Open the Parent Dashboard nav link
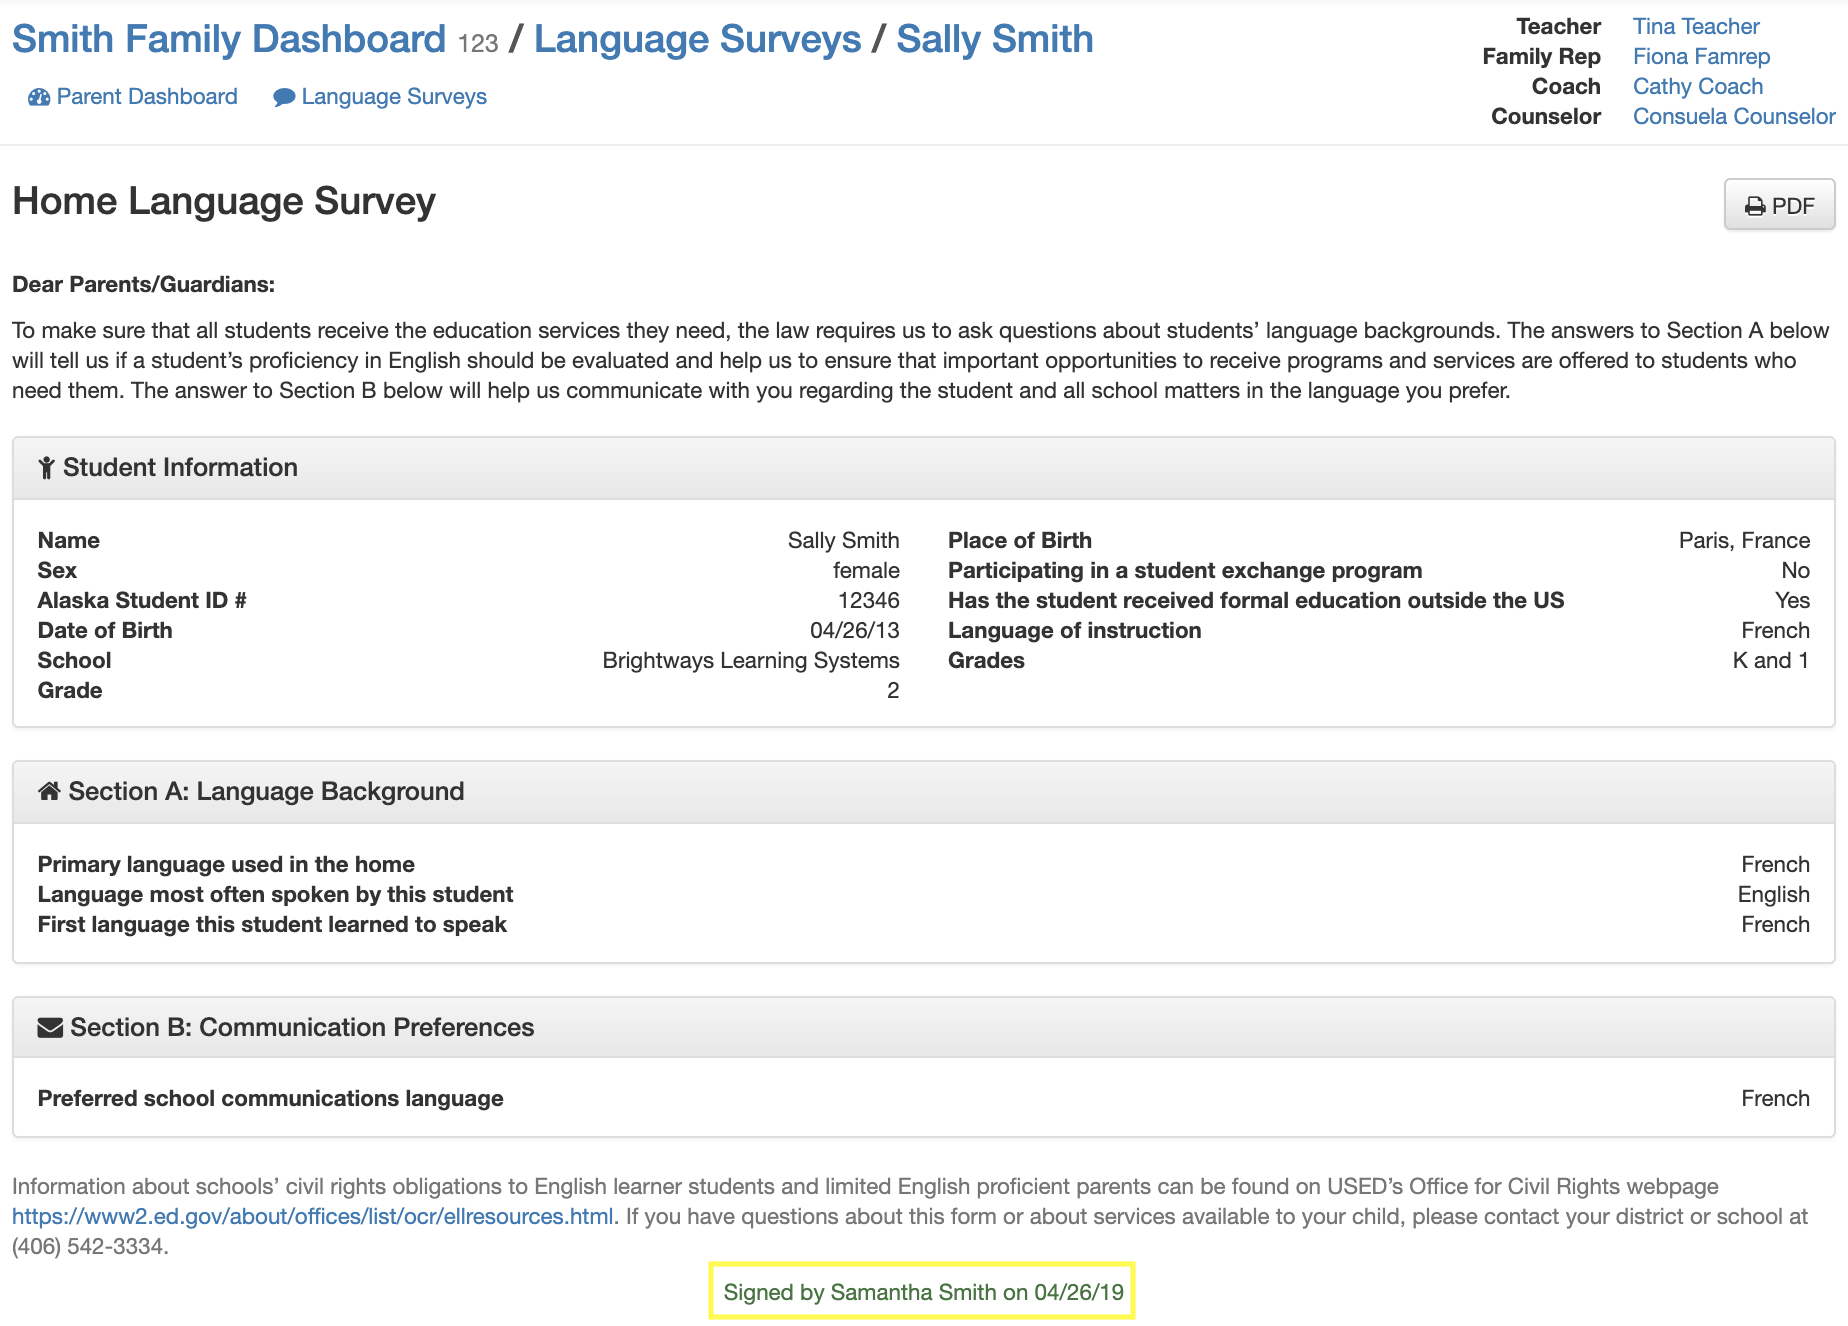 tap(147, 97)
